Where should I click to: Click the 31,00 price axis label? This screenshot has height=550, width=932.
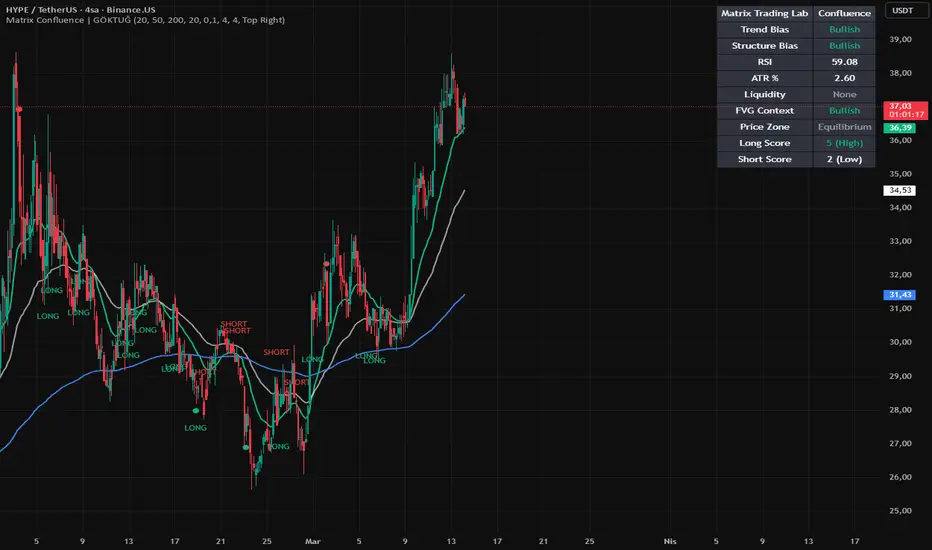[x=900, y=309]
